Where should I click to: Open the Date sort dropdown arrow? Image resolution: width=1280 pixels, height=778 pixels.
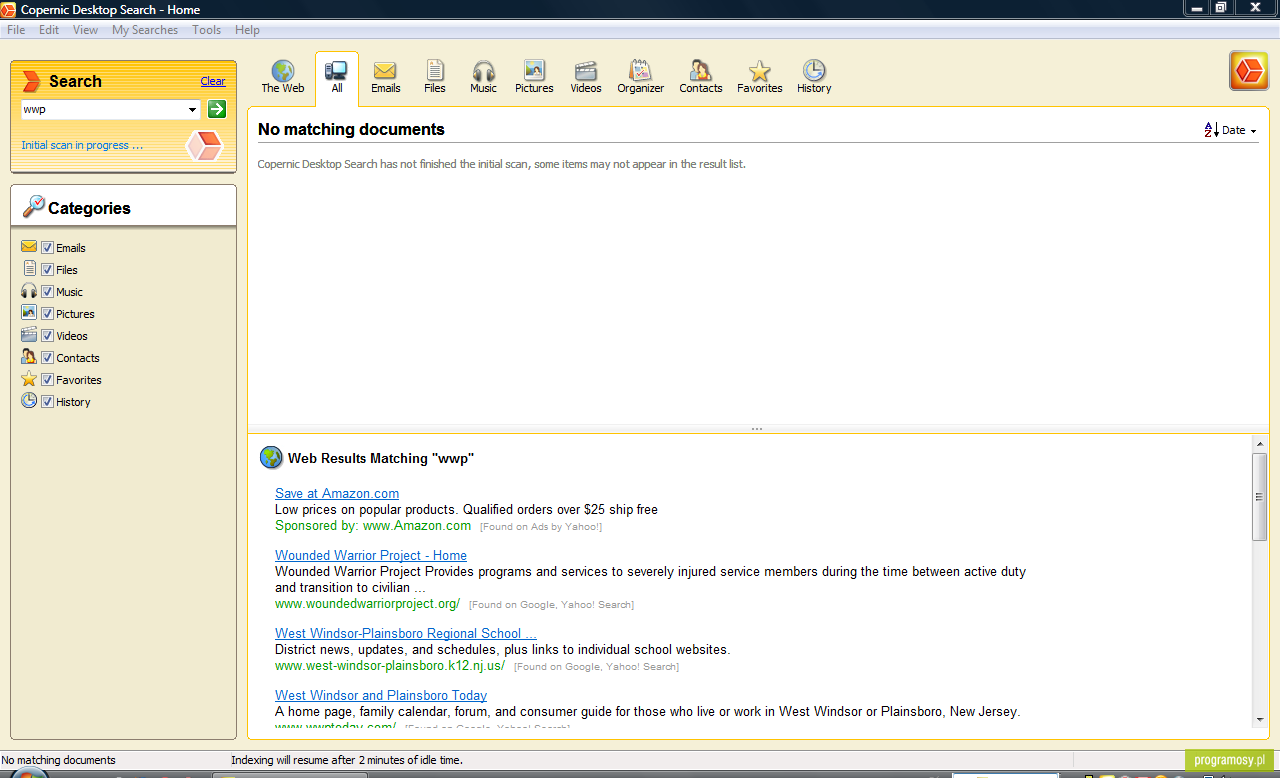coord(1254,131)
